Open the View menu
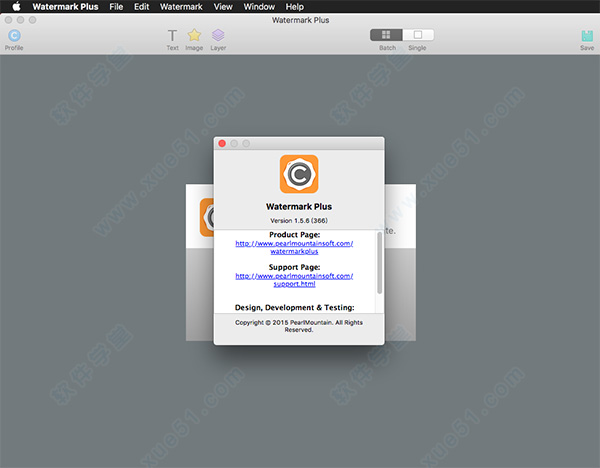The height and width of the screenshot is (468, 600). [223, 7]
